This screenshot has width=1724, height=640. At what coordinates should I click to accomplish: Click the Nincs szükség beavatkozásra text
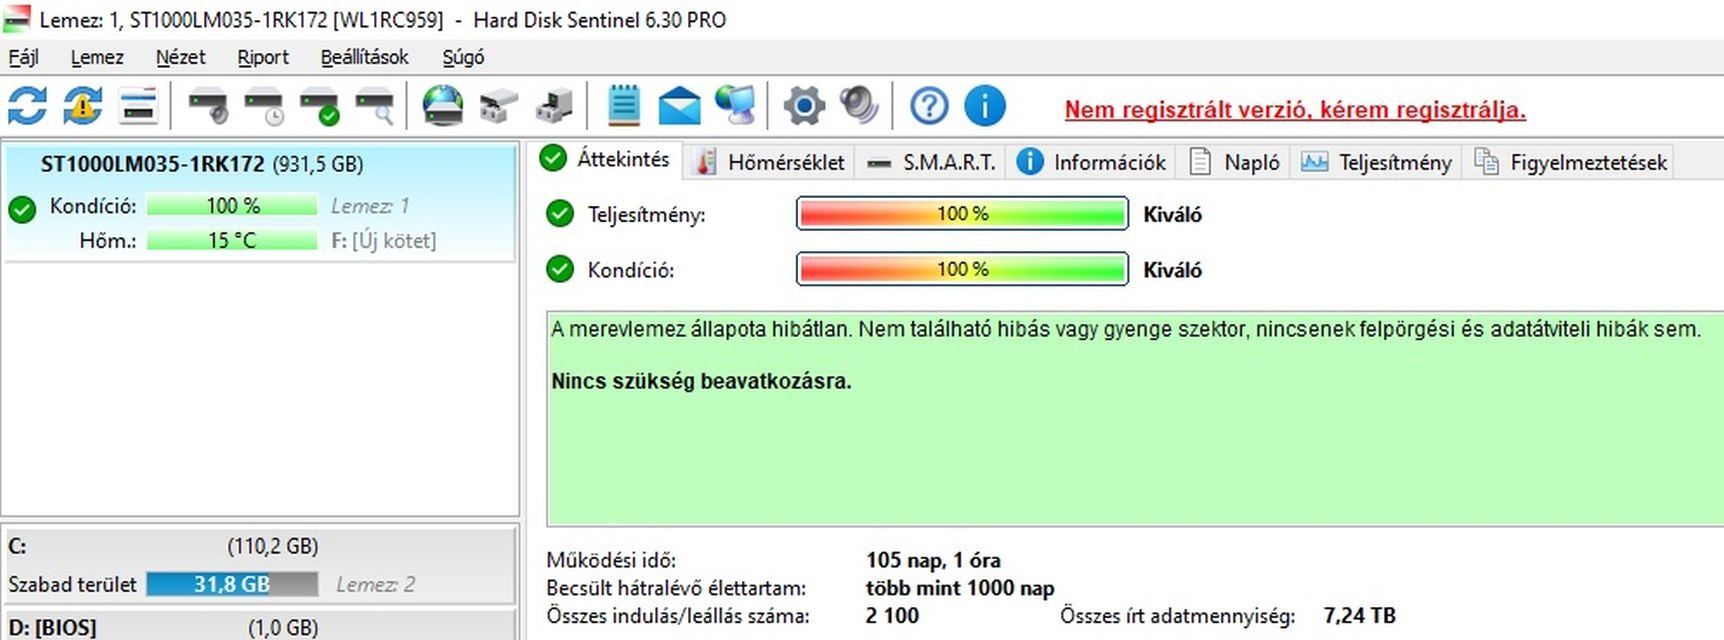click(701, 381)
